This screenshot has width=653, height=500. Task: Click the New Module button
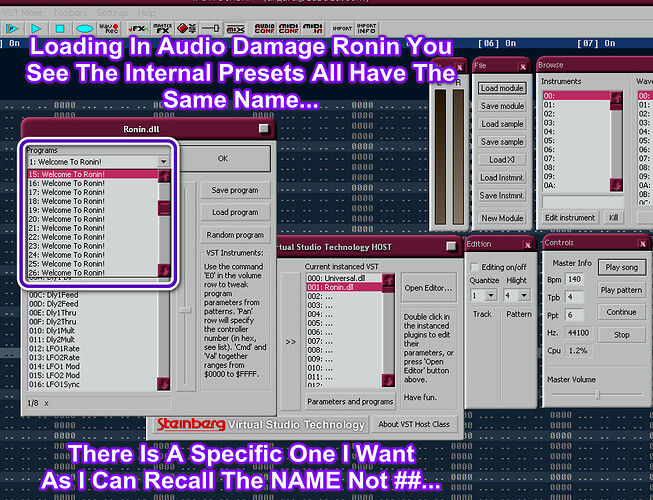(502, 218)
